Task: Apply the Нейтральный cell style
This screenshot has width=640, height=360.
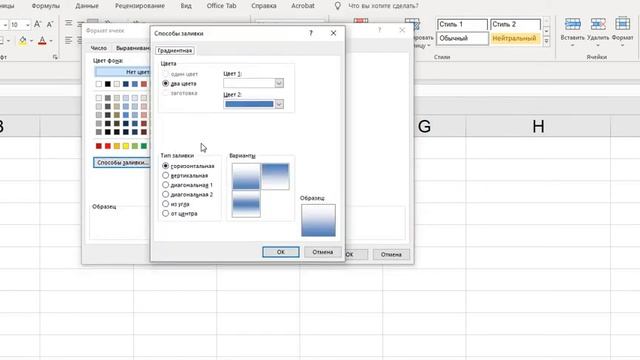Action: click(516, 38)
